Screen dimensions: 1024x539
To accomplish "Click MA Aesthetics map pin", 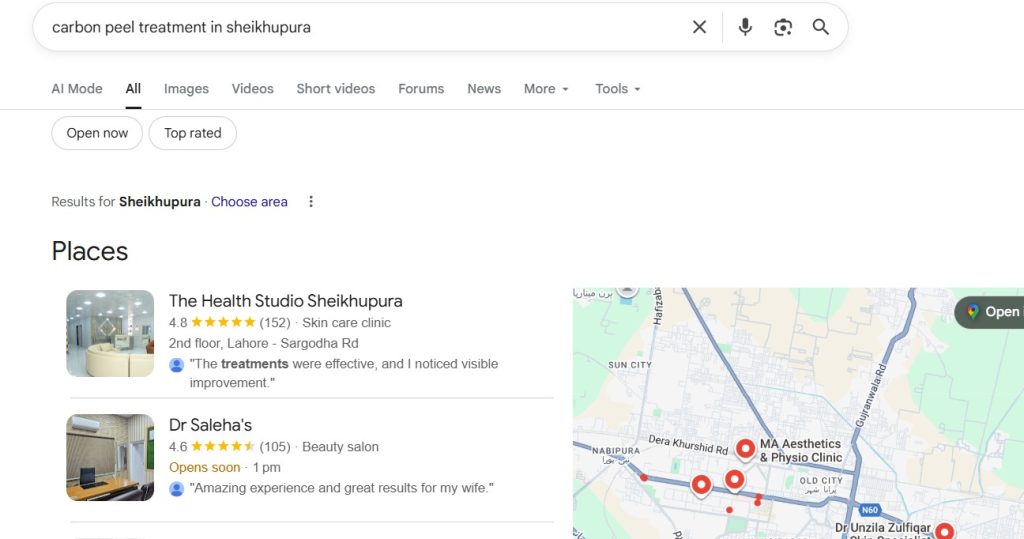I will [745, 449].
